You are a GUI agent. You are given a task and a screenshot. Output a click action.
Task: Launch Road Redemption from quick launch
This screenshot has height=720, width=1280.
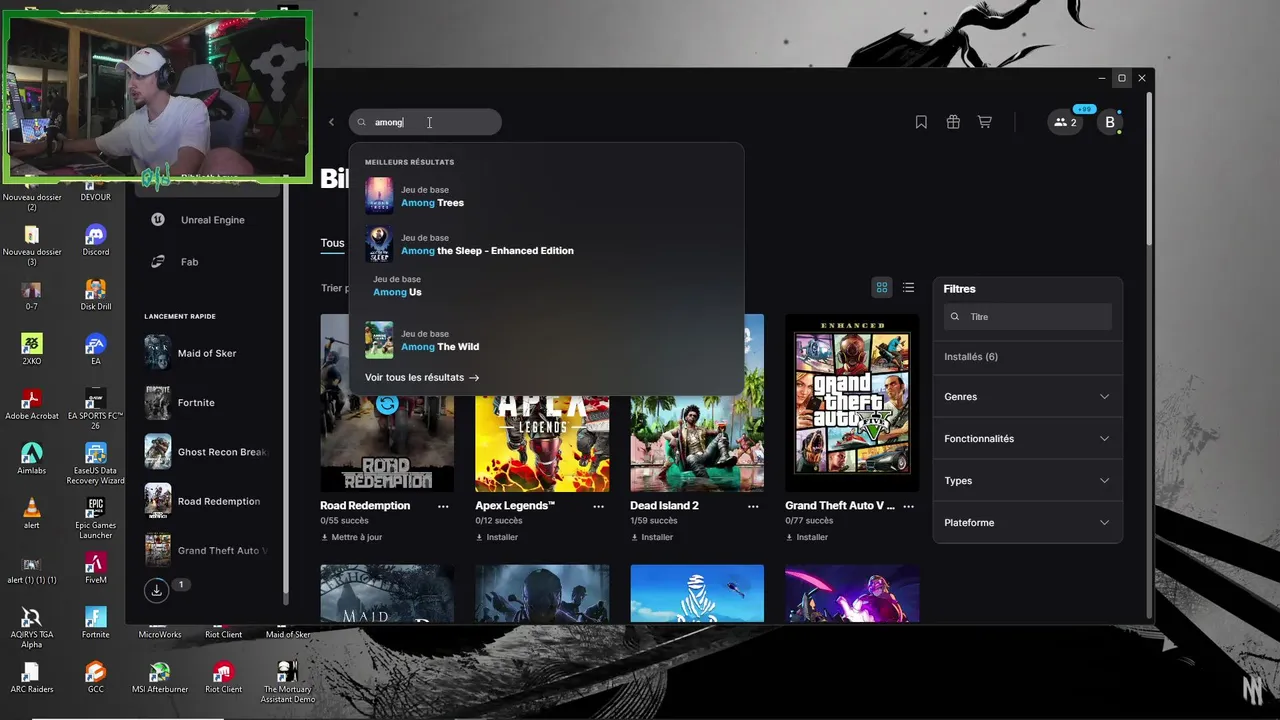click(206, 501)
